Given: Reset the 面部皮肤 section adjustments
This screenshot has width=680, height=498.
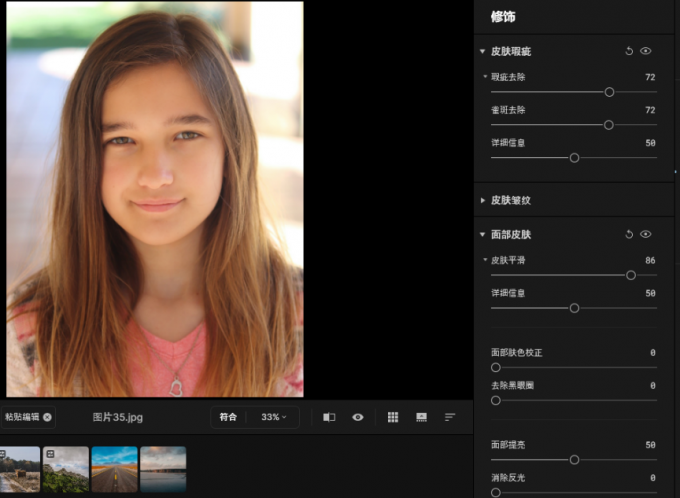Looking at the screenshot, I should pyautogui.click(x=629, y=235).
